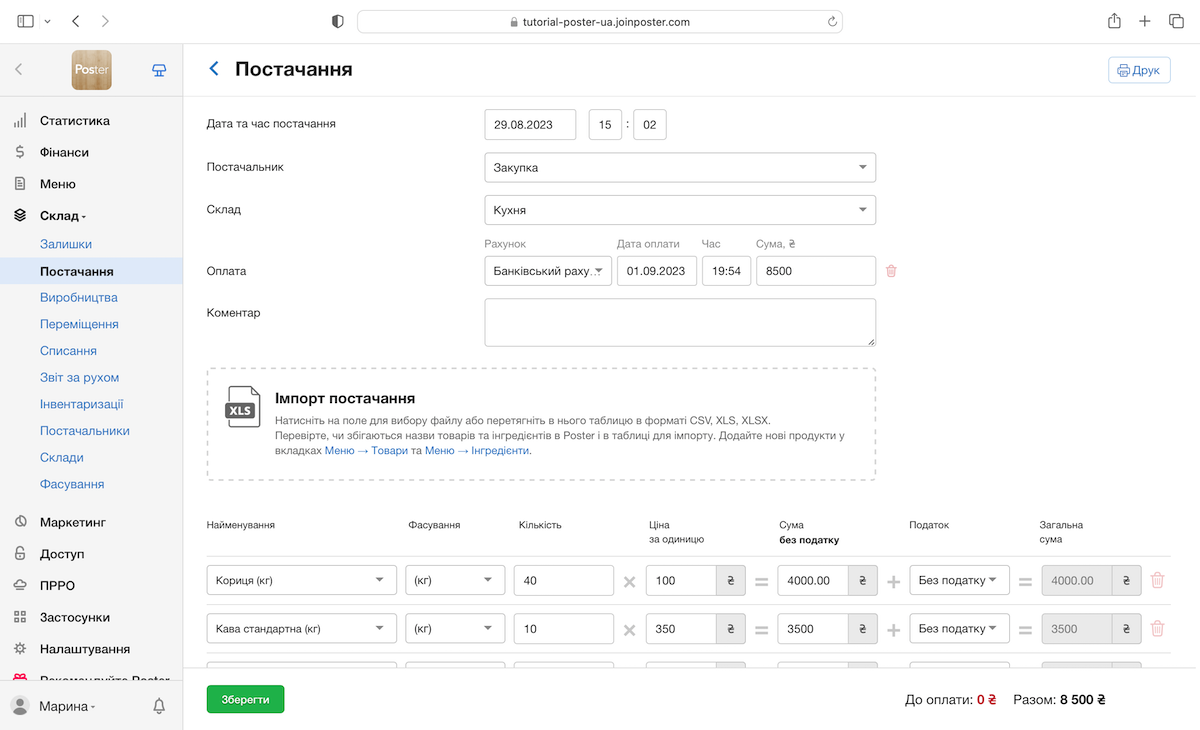Open Залишки in sidebar
Screen dimensions: 1200x730
[66, 244]
